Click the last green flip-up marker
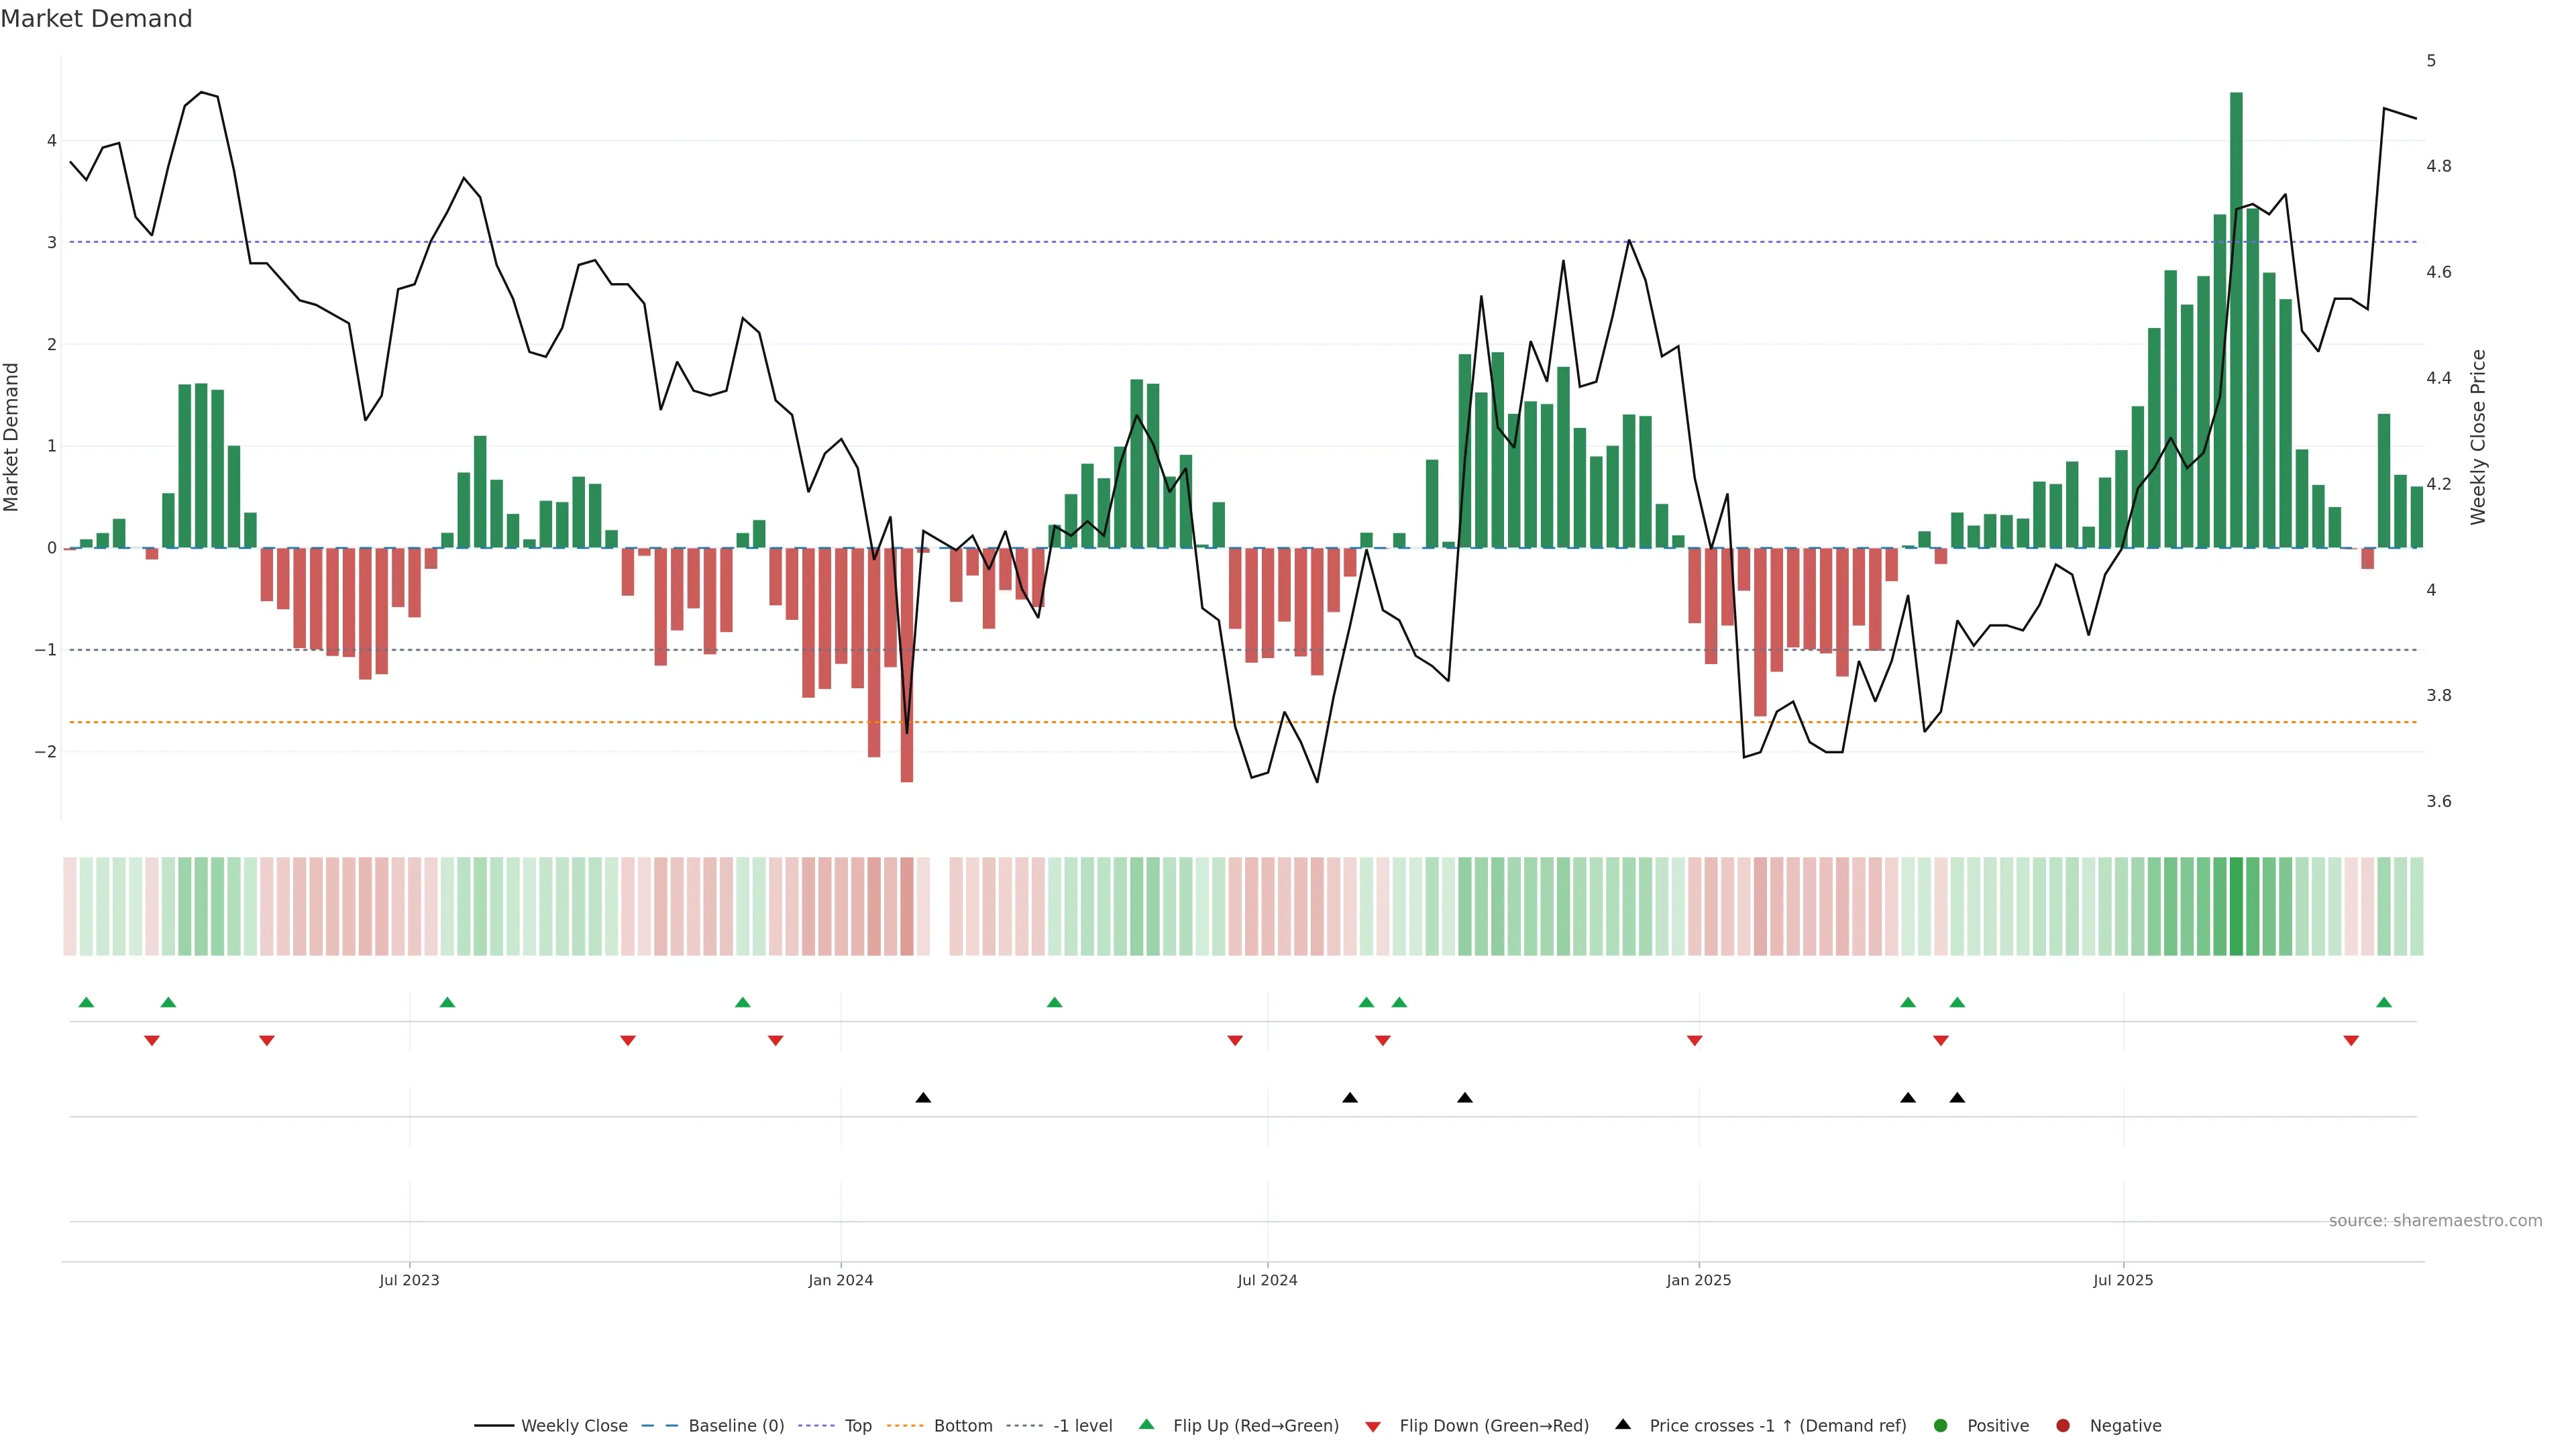The height and width of the screenshot is (1449, 2576). [x=2384, y=1003]
